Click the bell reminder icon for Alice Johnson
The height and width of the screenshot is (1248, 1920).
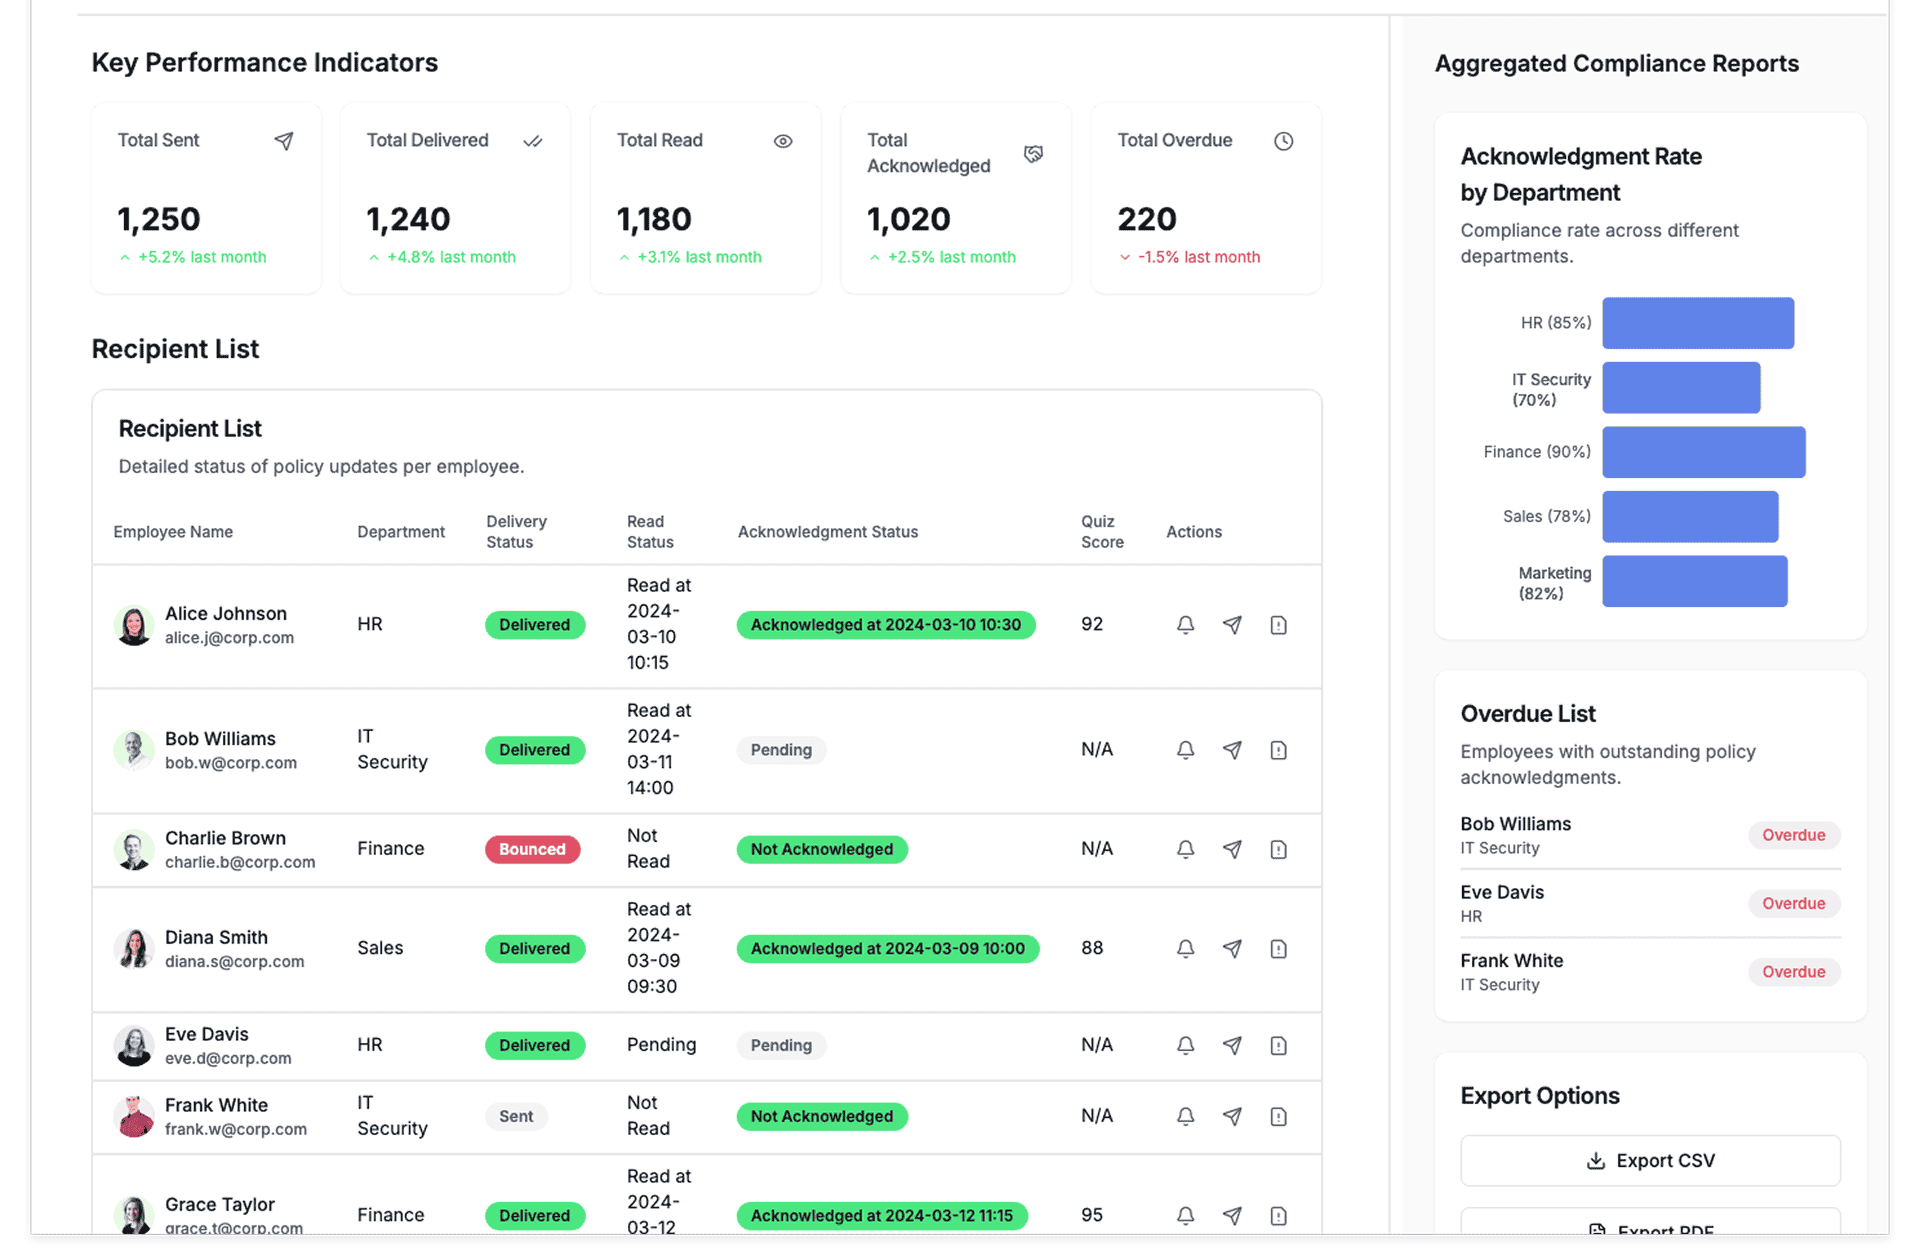point(1185,625)
